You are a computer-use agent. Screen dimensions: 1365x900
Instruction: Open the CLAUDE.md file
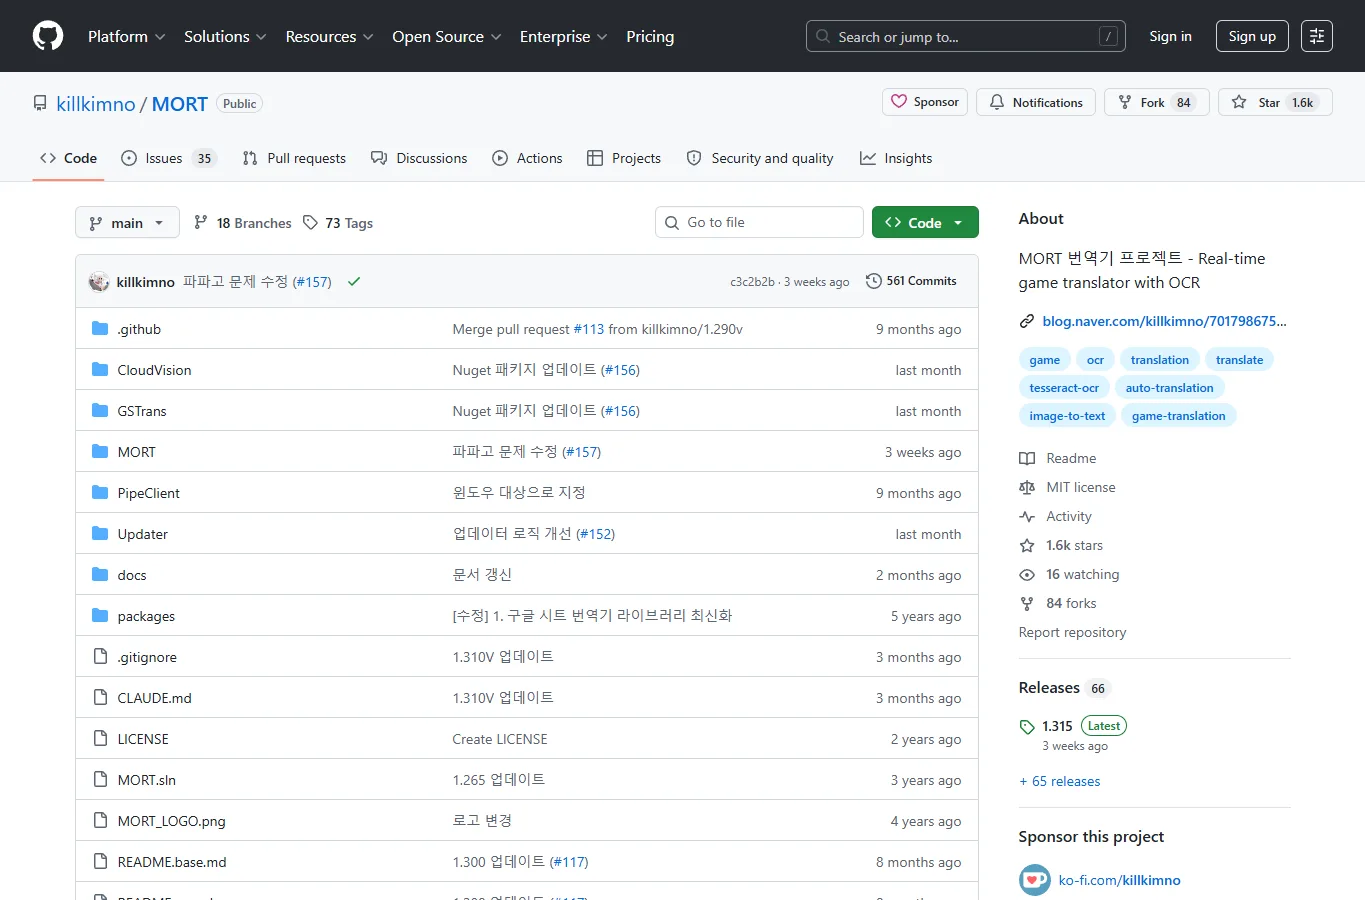[x=155, y=698]
